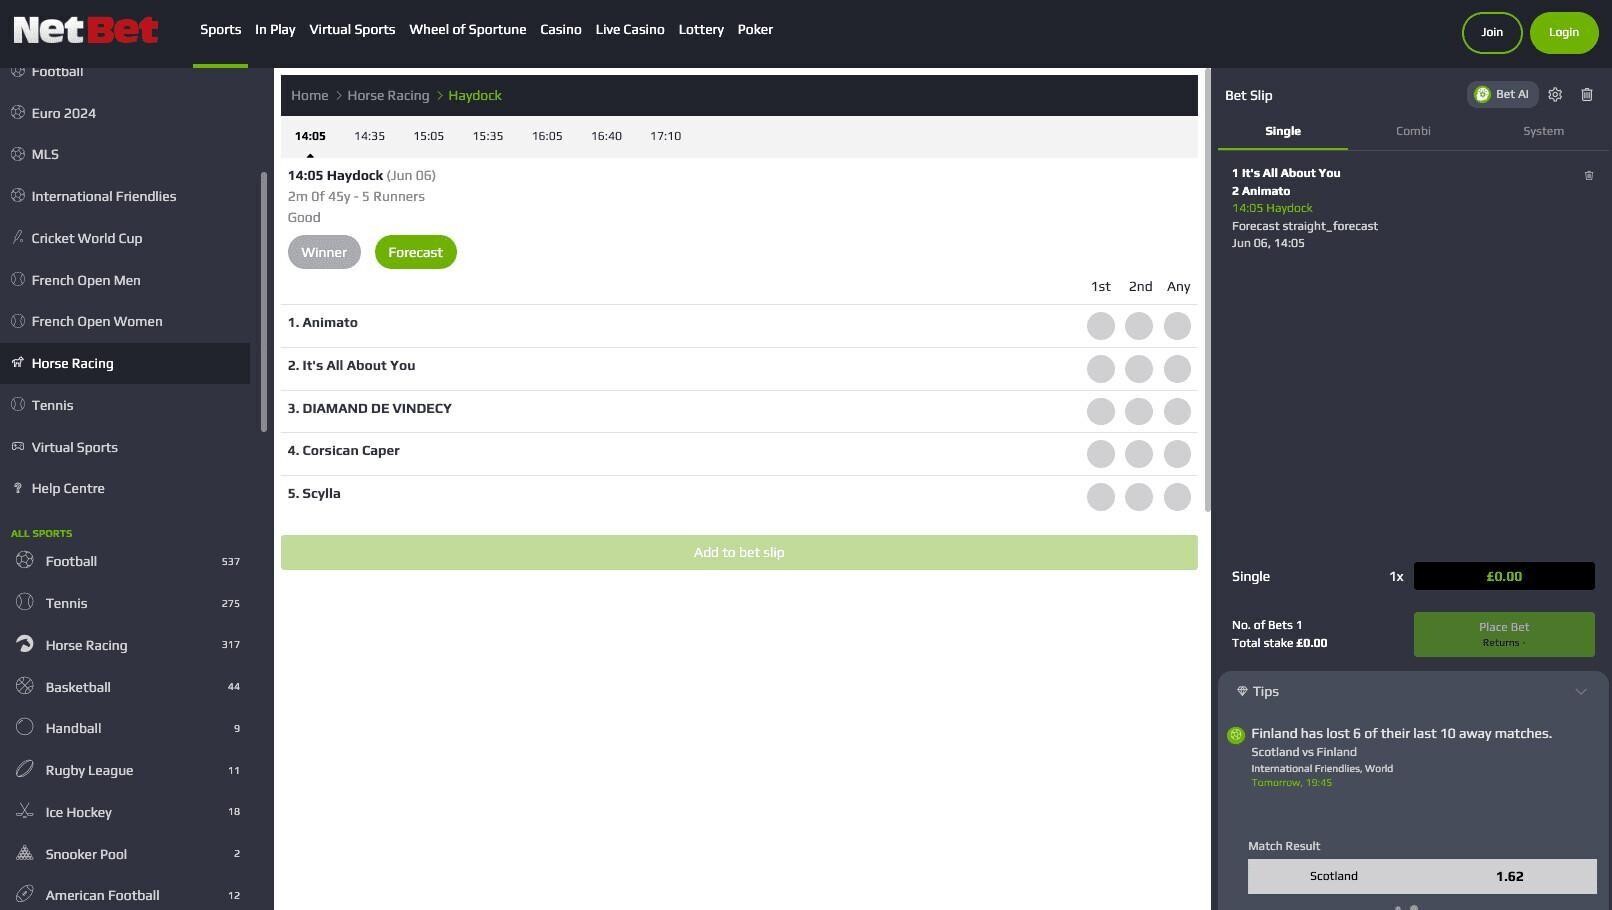Select Animato to finish 1st
Viewport: 1612px width, 910px height.
click(1101, 326)
